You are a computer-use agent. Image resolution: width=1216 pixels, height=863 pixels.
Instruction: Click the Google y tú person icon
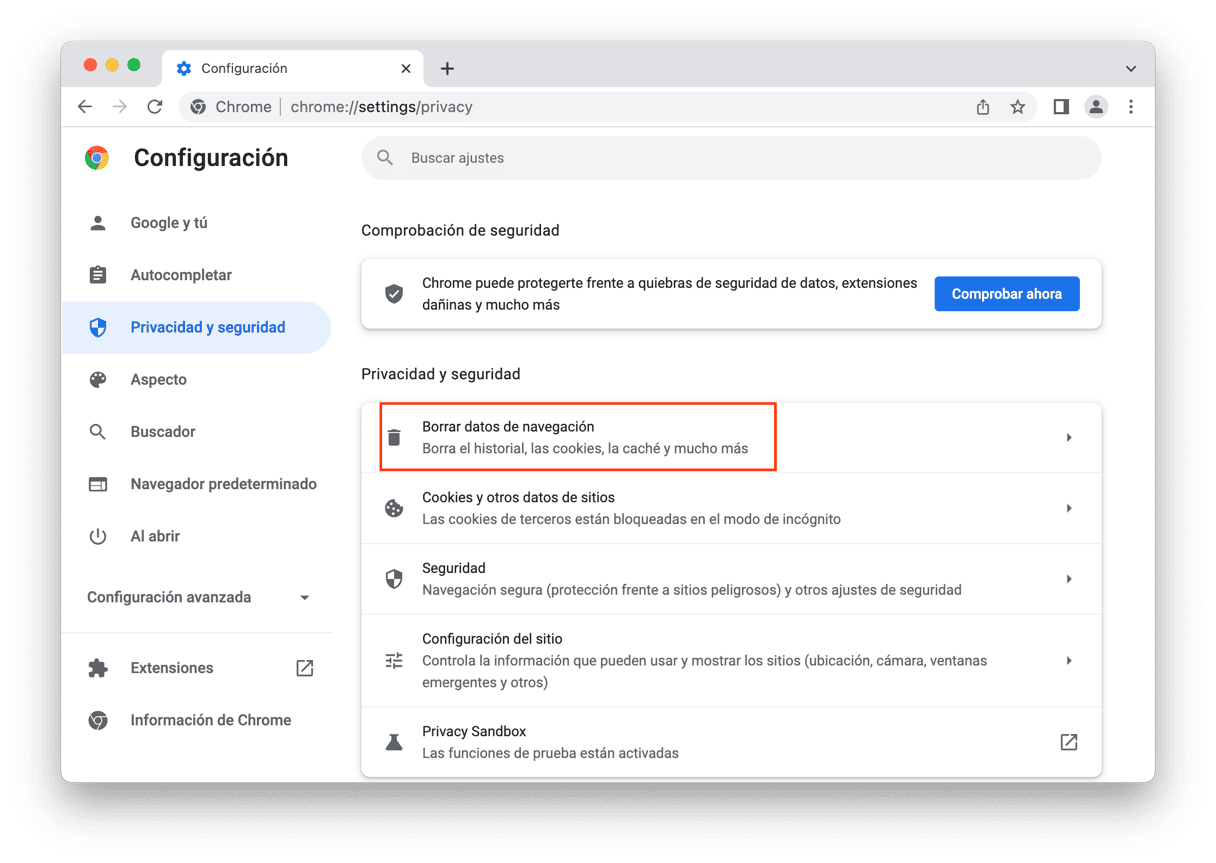click(98, 223)
